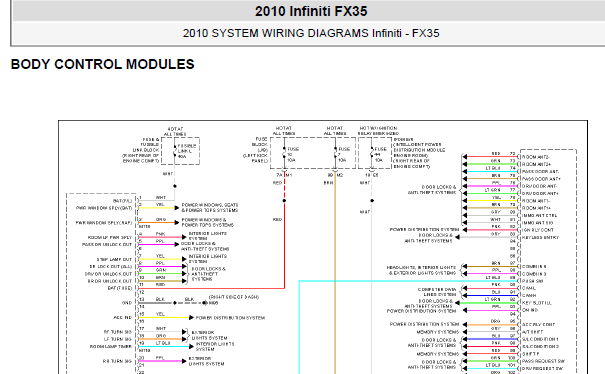
Task: Click 'MEMORY SYSTEMS' beside the A/T SHIFT wire
Action: [438, 332]
